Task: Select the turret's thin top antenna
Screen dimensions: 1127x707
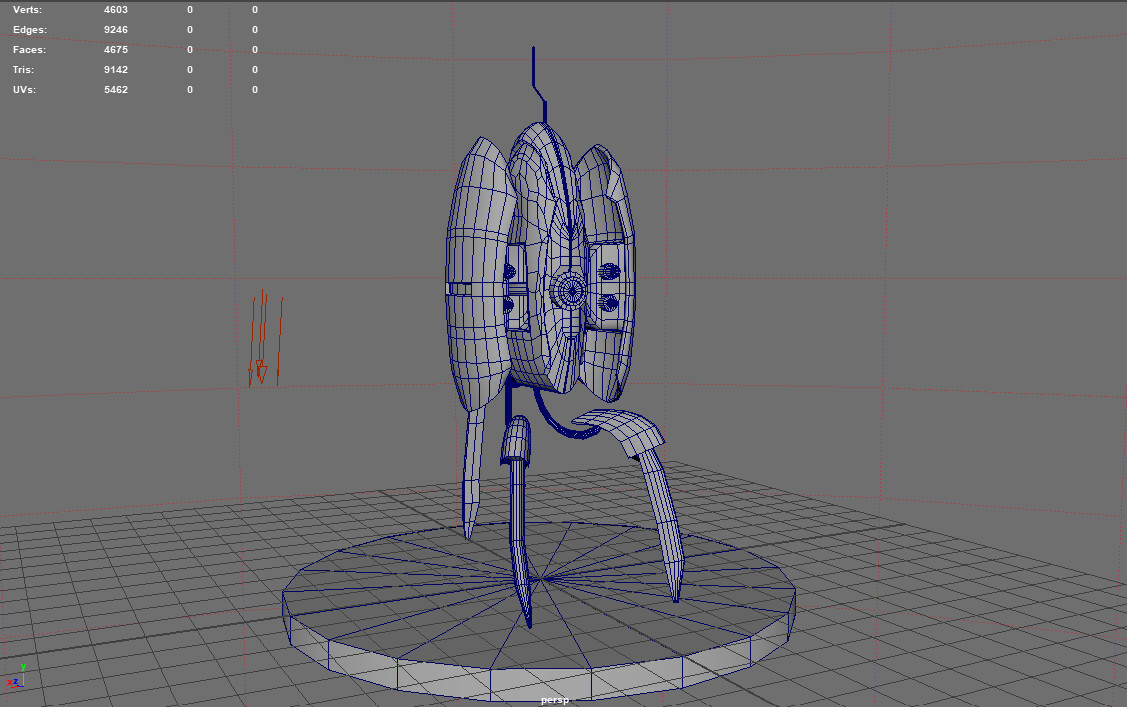Action: tap(538, 85)
